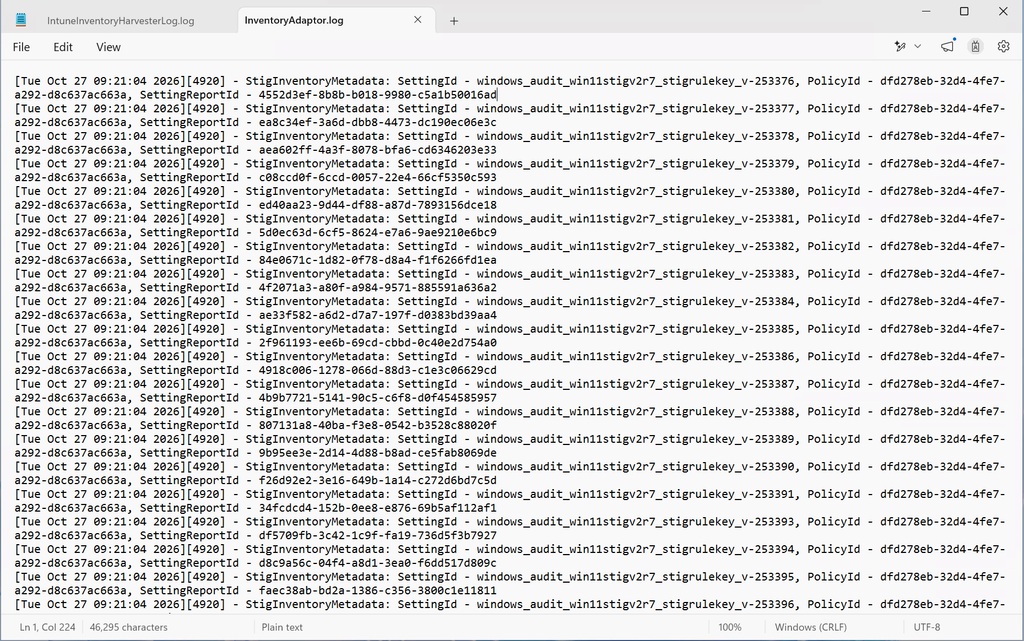
Task: Switch to IntuneInventoryHarvesterLog.log tab
Action: [120, 21]
